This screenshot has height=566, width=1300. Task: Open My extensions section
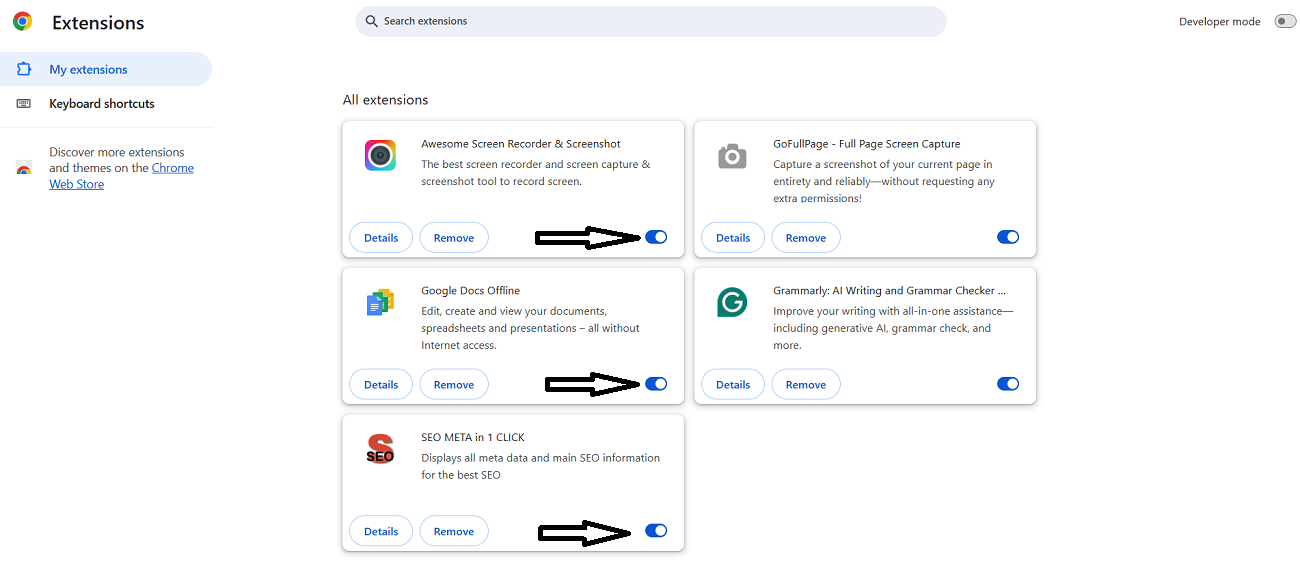(106, 69)
